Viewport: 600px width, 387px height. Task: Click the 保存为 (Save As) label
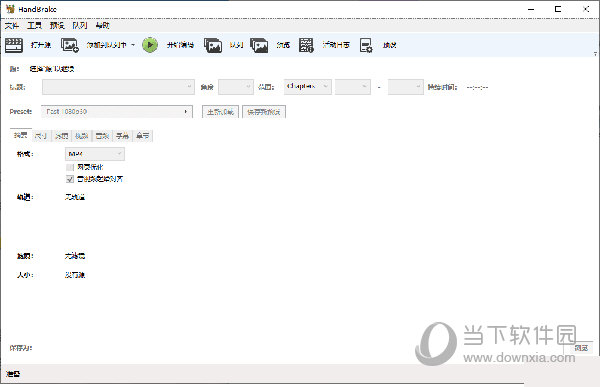[21, 348]
